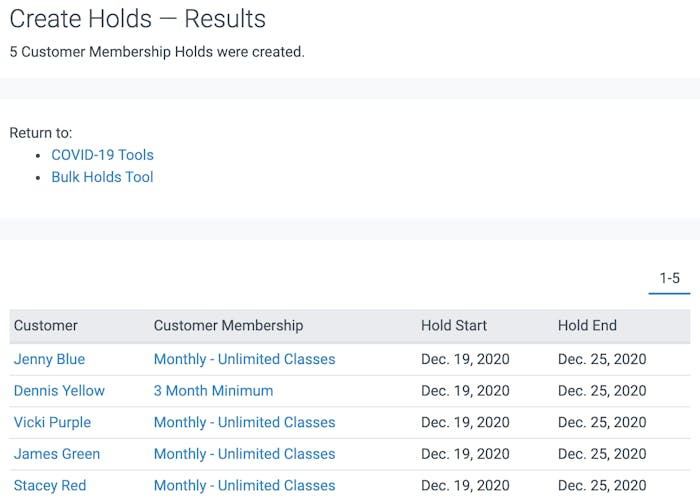Go to James Green's customer record
Image resolution: width=700 pixels, height=500 pixels.
tap(57, 454)
